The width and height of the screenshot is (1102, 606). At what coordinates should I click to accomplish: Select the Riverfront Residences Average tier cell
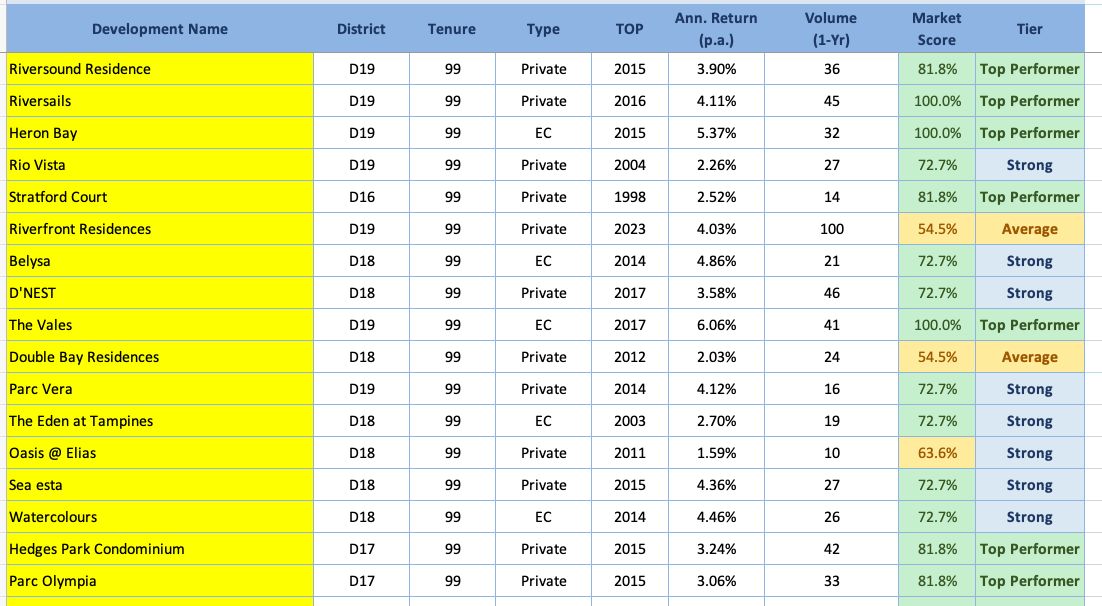(x=1030, y=229)
